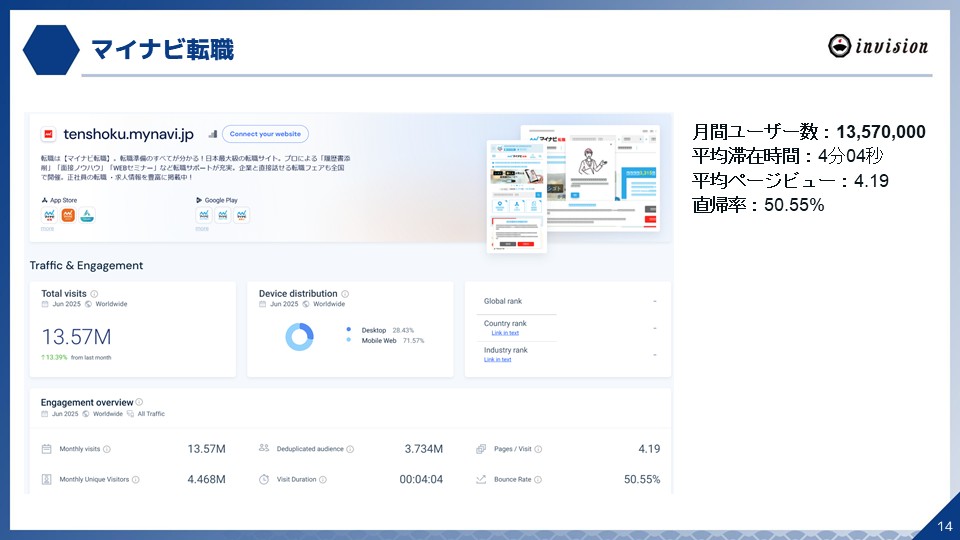
Task: Click the 平均滞在時間：4分04秒 line
Action: coord(788,156)
